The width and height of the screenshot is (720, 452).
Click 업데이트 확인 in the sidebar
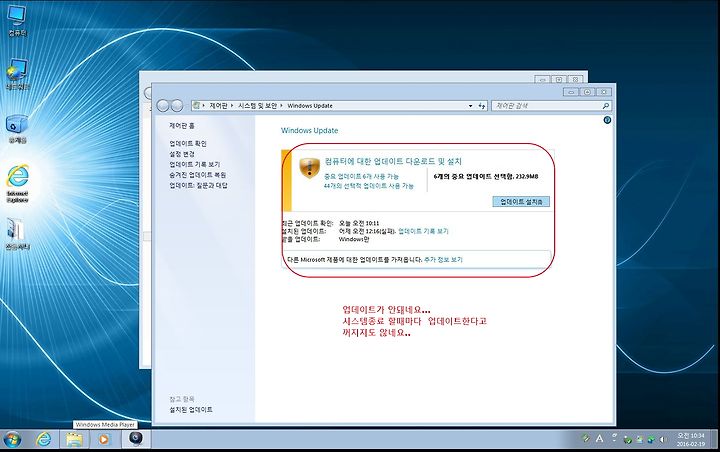pyautogui.click(x=188, y=144)
